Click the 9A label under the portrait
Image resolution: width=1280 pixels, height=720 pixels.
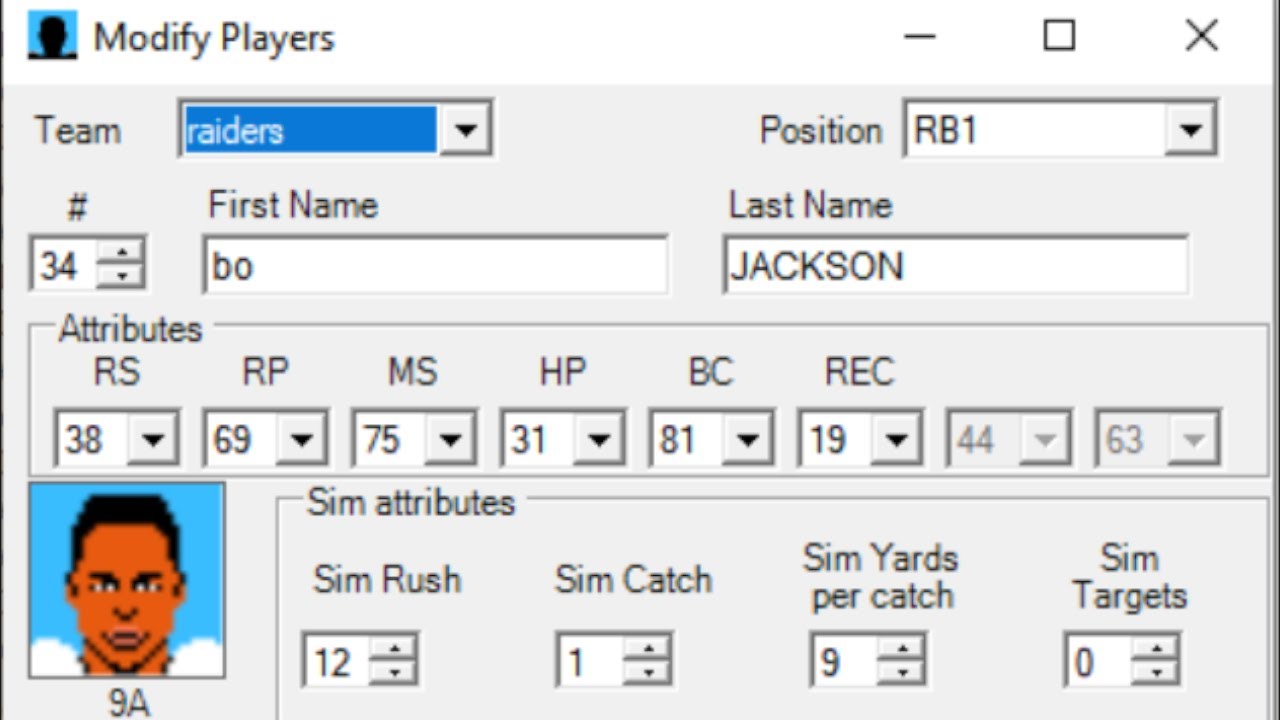128,703
